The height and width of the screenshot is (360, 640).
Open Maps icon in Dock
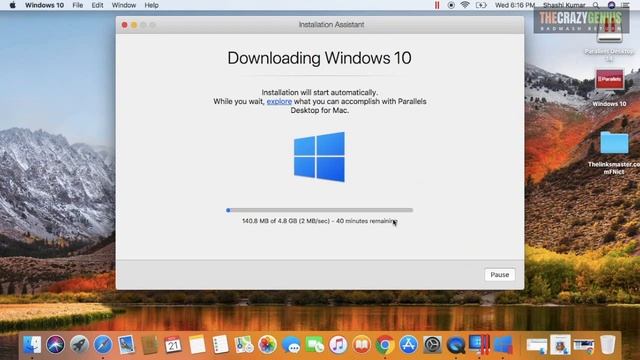click(244, 345)
